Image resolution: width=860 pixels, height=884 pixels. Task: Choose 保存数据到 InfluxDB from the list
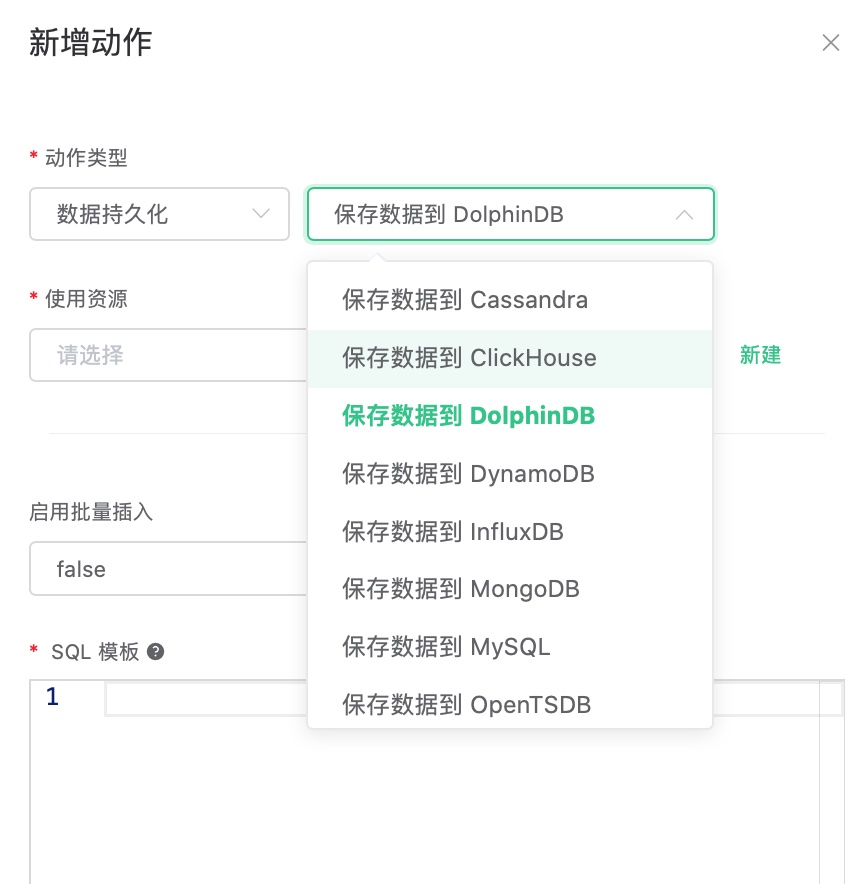click(x=453, y=532)
